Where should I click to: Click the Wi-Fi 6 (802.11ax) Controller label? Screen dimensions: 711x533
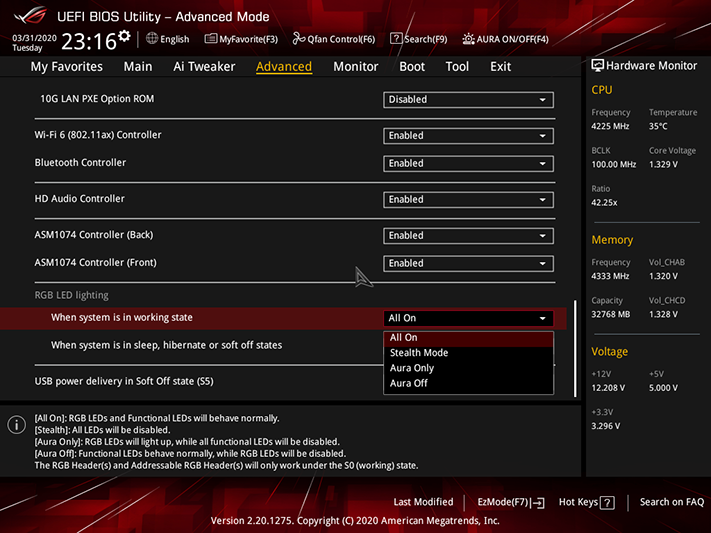click(x=98, y=135)
